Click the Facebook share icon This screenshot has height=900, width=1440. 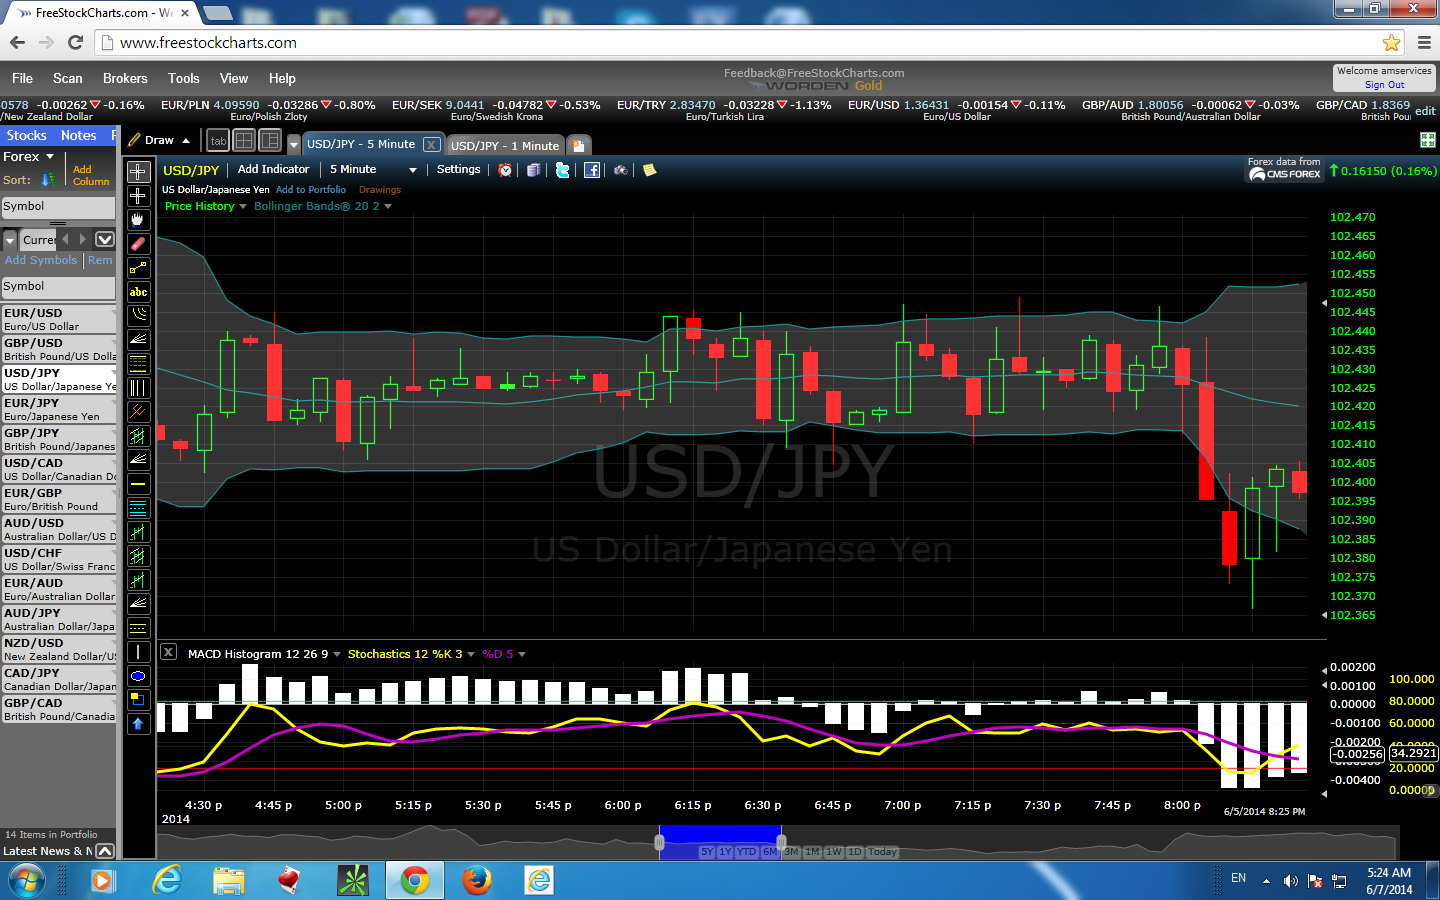point(592,170)
